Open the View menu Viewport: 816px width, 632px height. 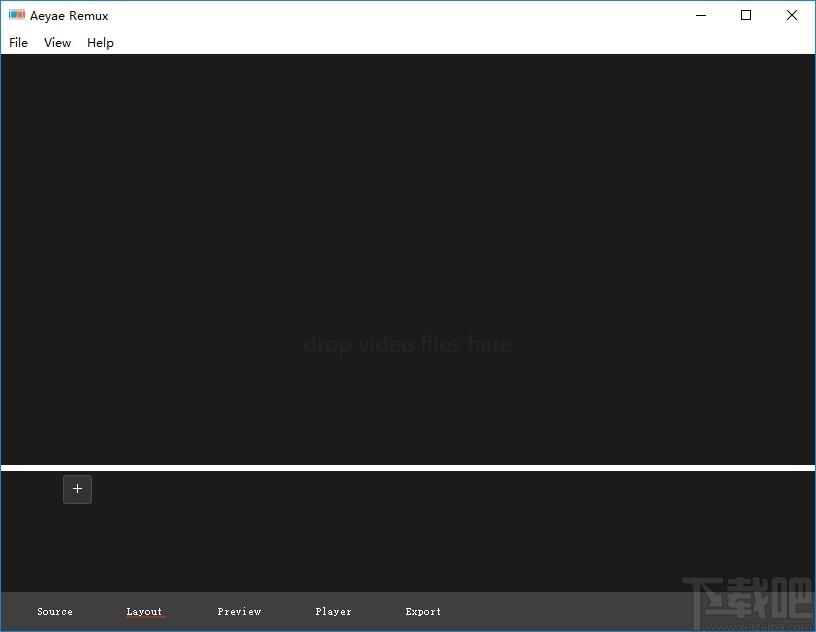[x=57, y=43]
